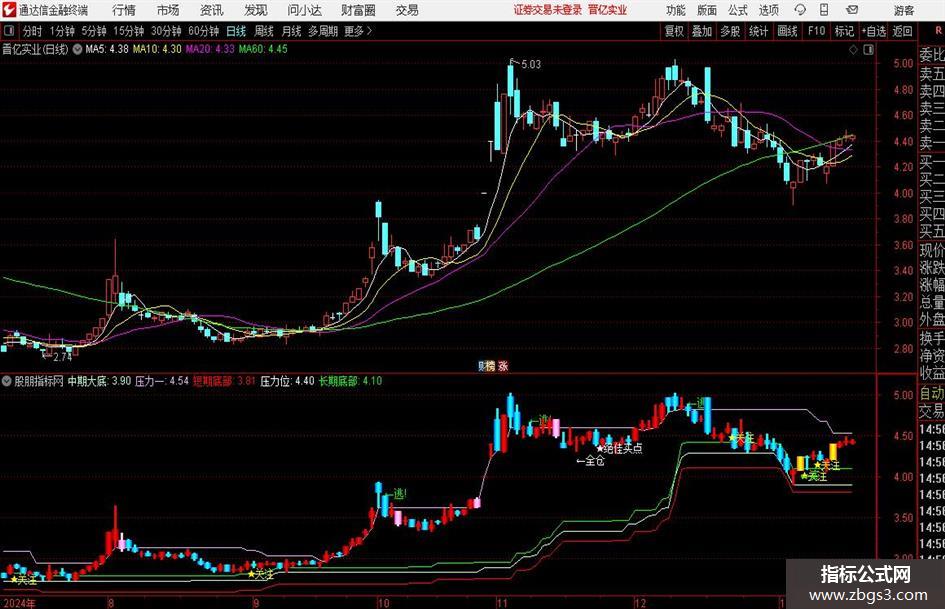The width and height of the screenshot is (945, 609).
Task: Open the 行情 menu
Action: (x=124, y=10)
